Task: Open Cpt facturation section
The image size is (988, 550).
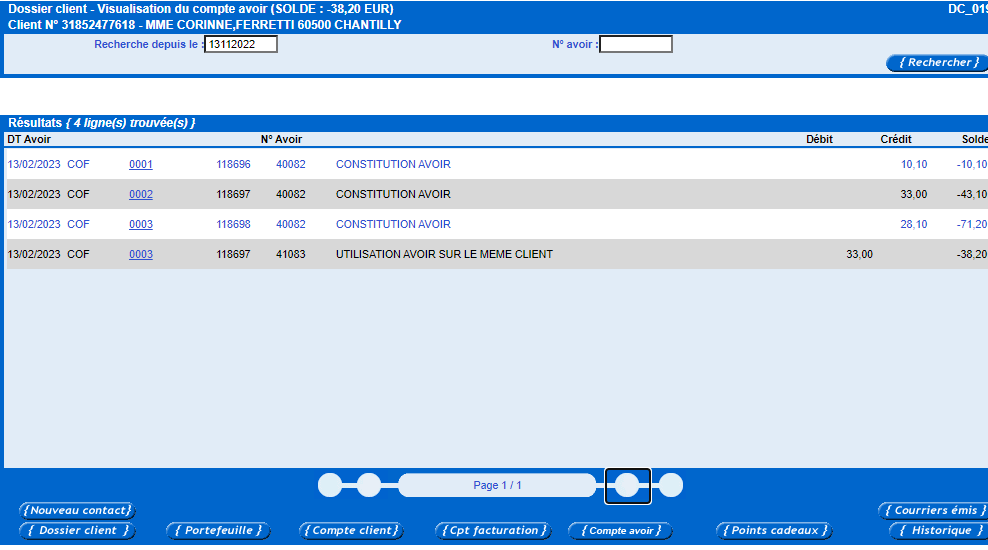Action: click(493, 530)
